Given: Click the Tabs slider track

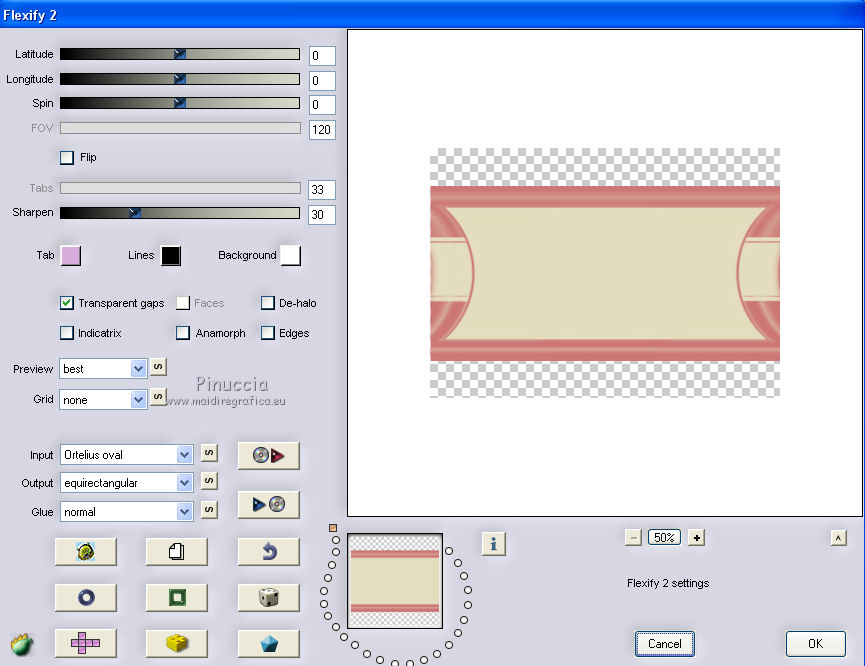Looking at the screenshot, I should 180,188.
